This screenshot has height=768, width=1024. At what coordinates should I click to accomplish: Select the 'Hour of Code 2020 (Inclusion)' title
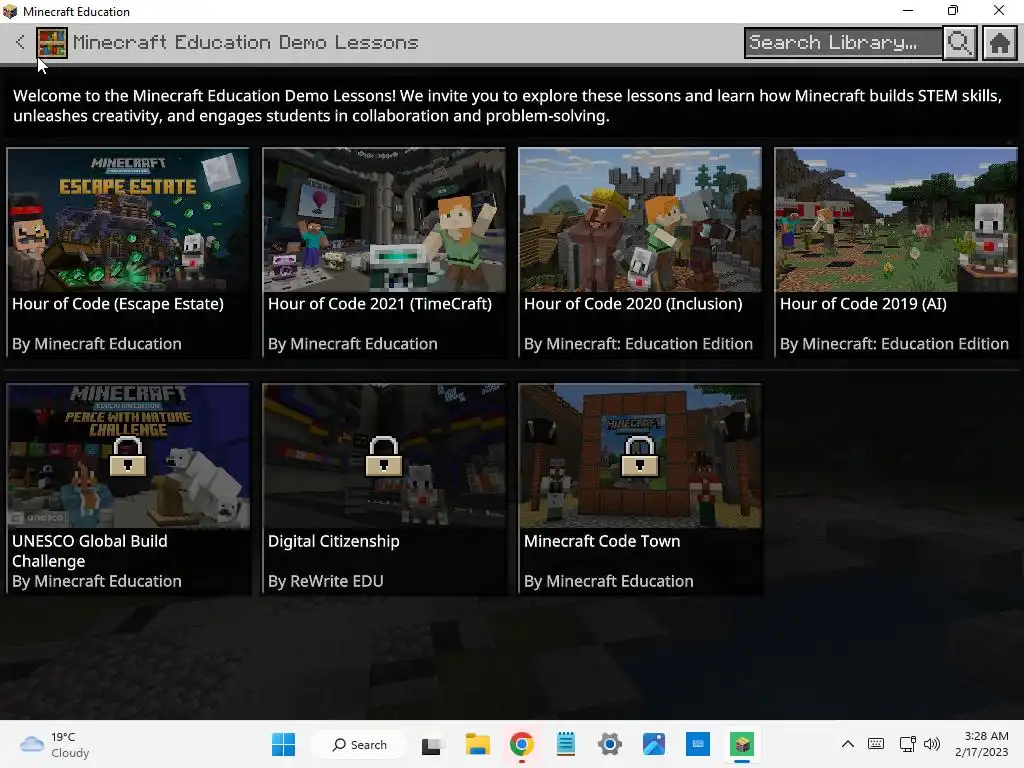(633, 304)
